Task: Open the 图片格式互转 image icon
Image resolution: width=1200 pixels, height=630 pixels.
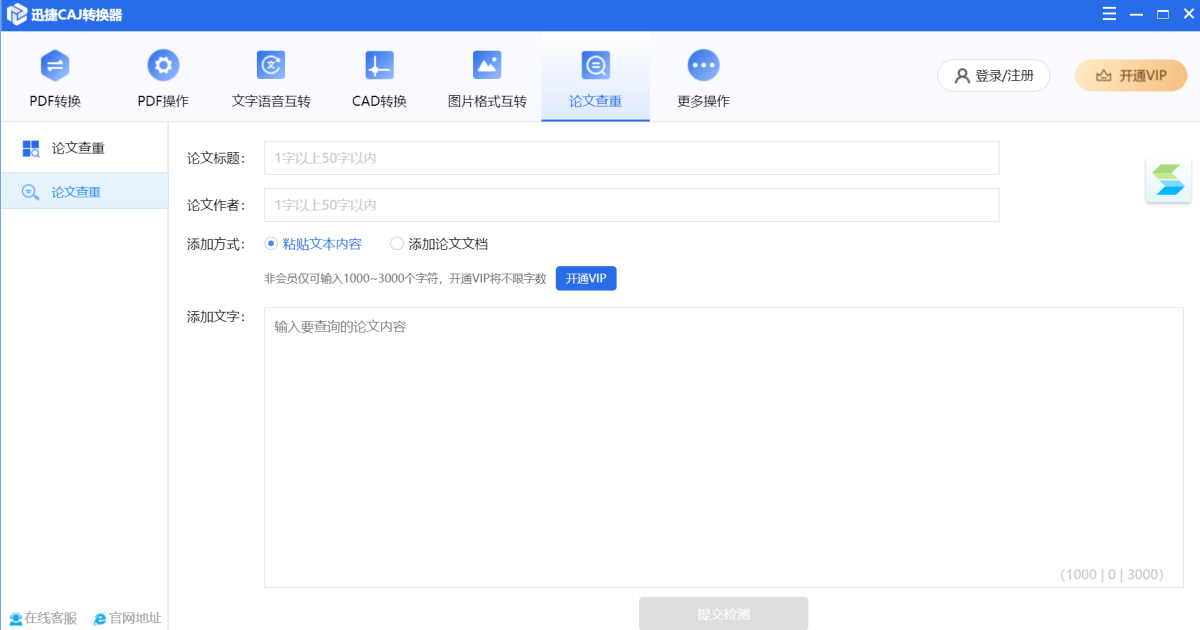Action: coord(487,66)
